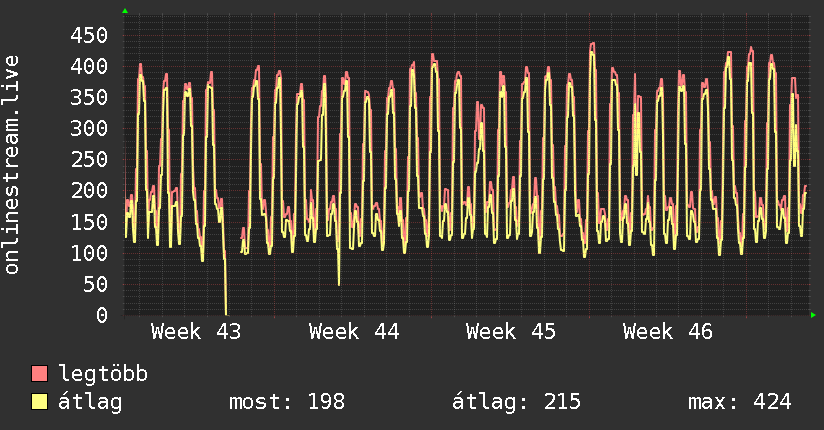
Task: Click the 'max: 424' statistic
Action: (739, 402)
